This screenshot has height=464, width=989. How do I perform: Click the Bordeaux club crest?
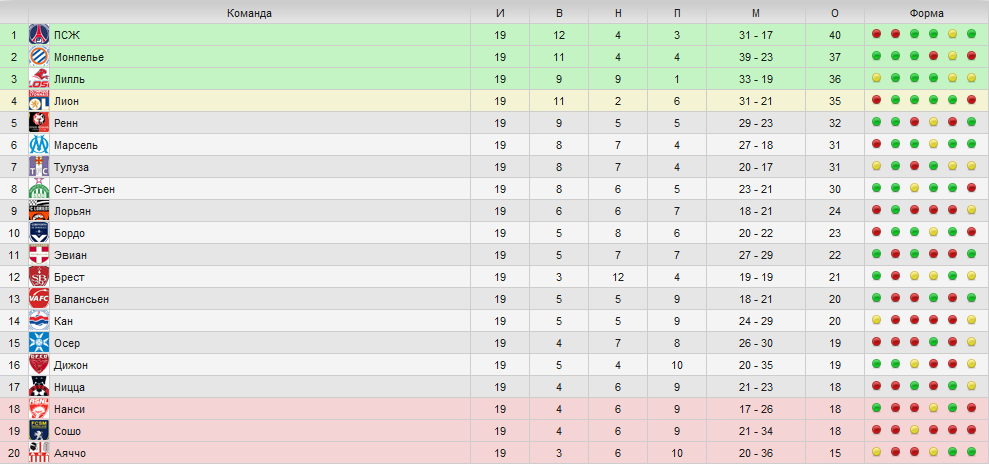coord(39,233)
